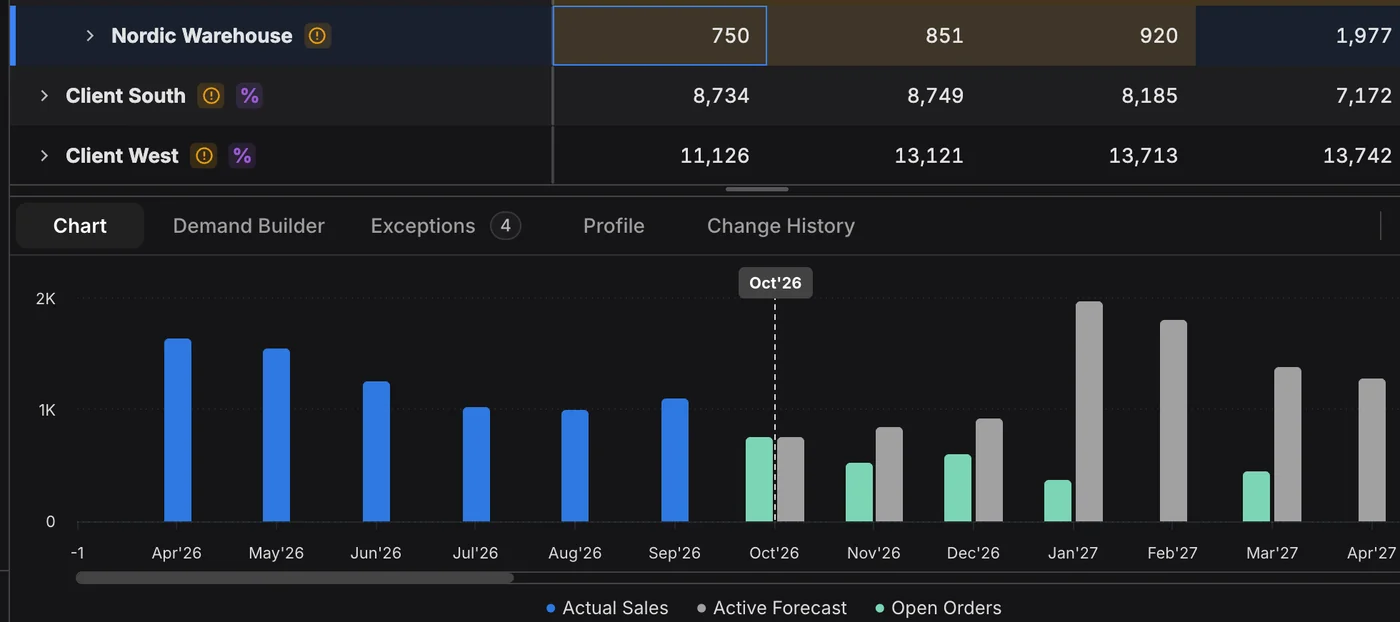Screen dimensions: 1400x622
Task: Click the panel splitter handle above tabs
Action: point(757,189)
